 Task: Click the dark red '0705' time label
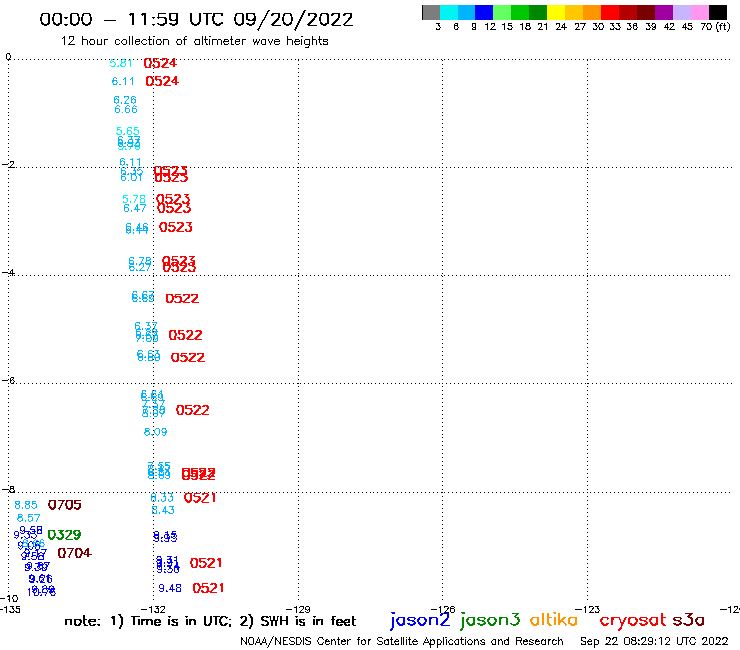point(65,505)
